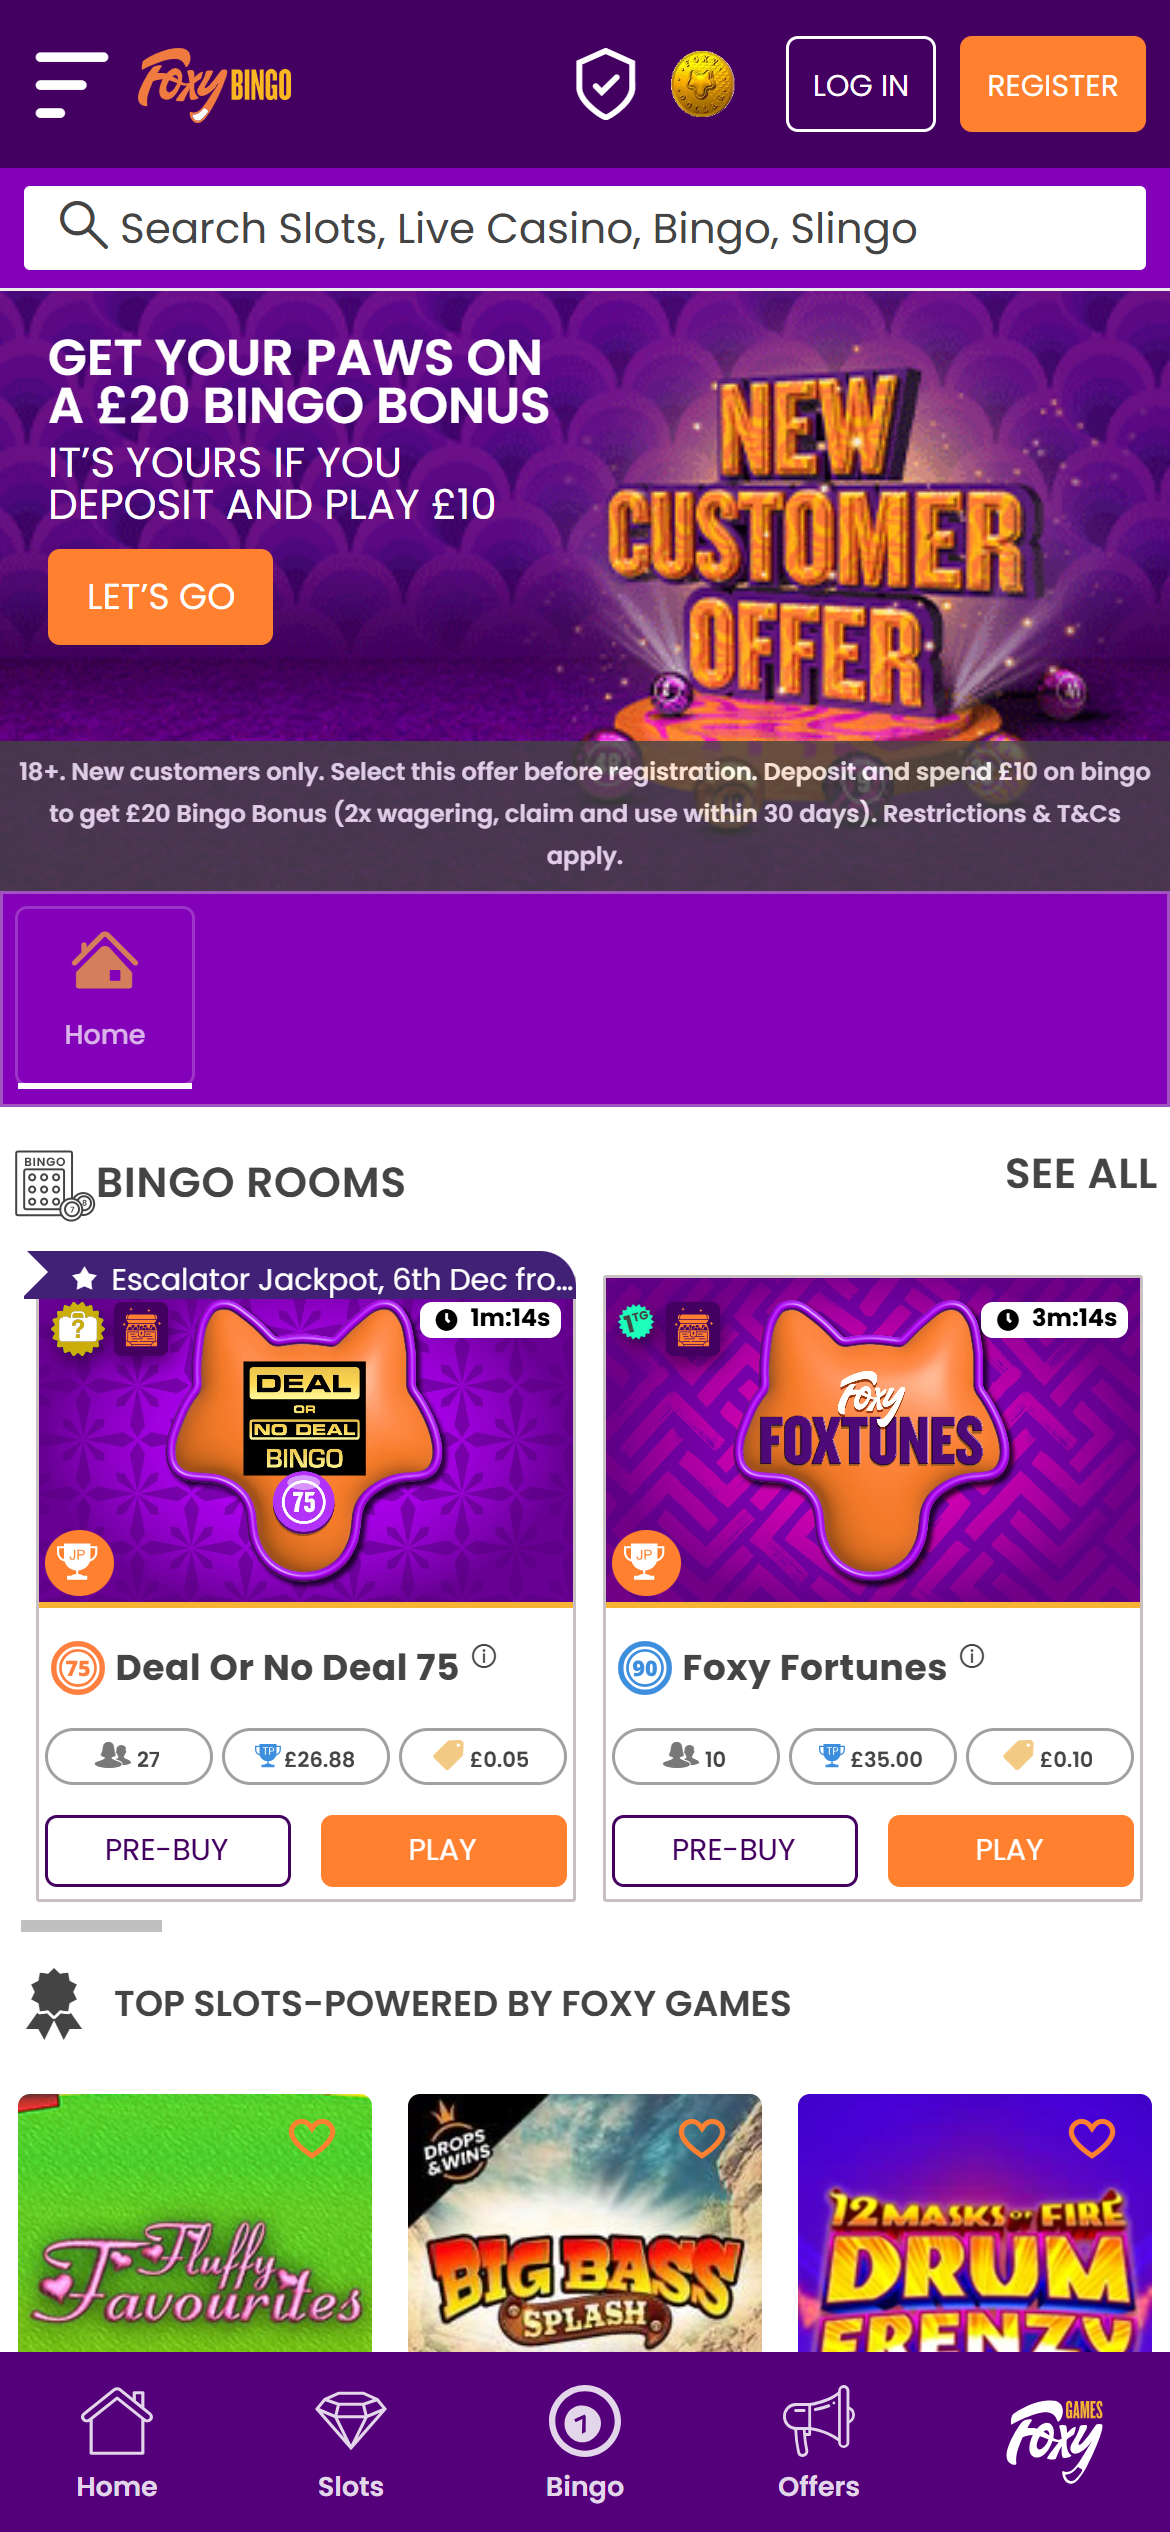Focus the Search Slots, Live Casino field

pyautogui.click(x=585, y=228)
